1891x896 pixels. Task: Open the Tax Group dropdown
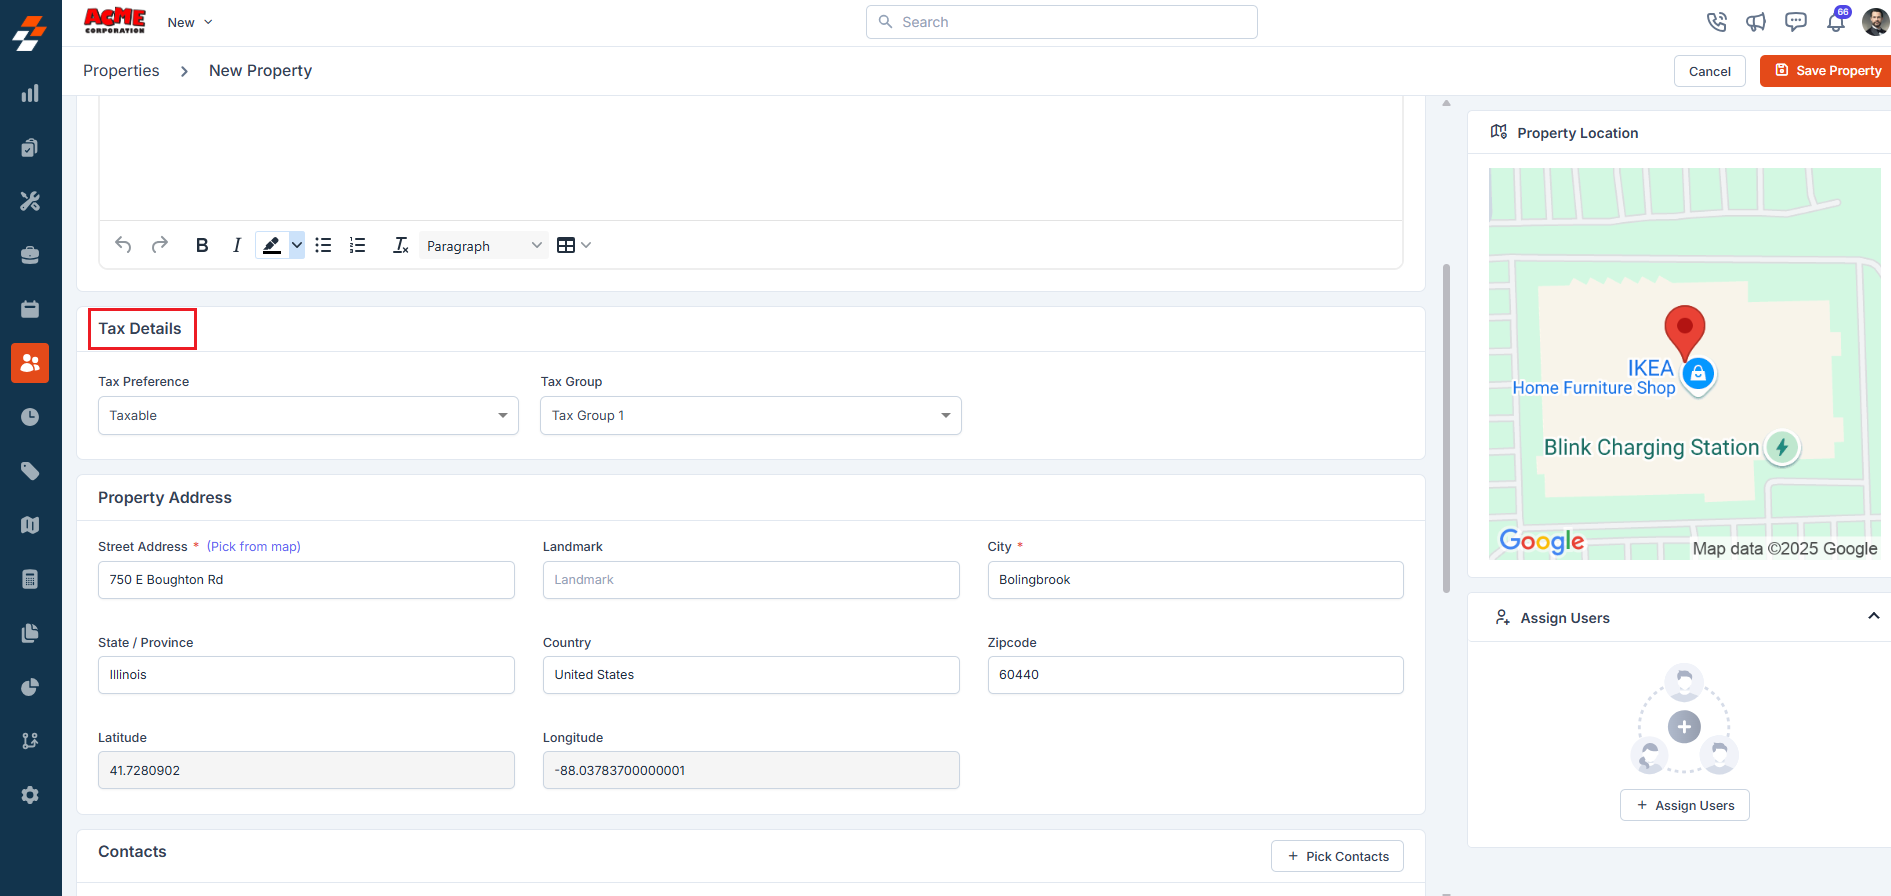(751, 416)
